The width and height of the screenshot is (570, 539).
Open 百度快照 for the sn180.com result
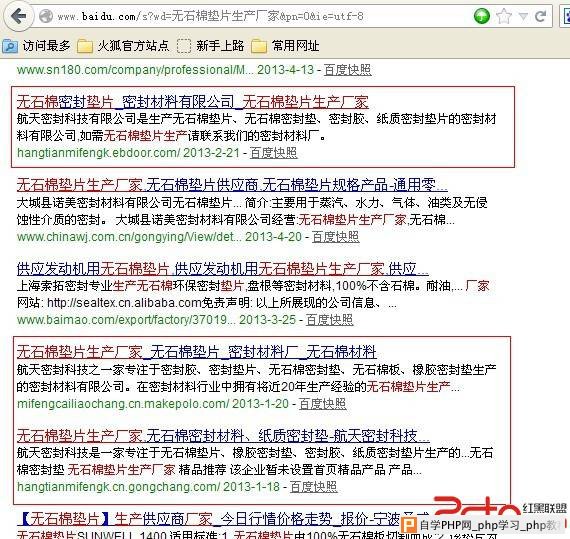tap(348, 70)
